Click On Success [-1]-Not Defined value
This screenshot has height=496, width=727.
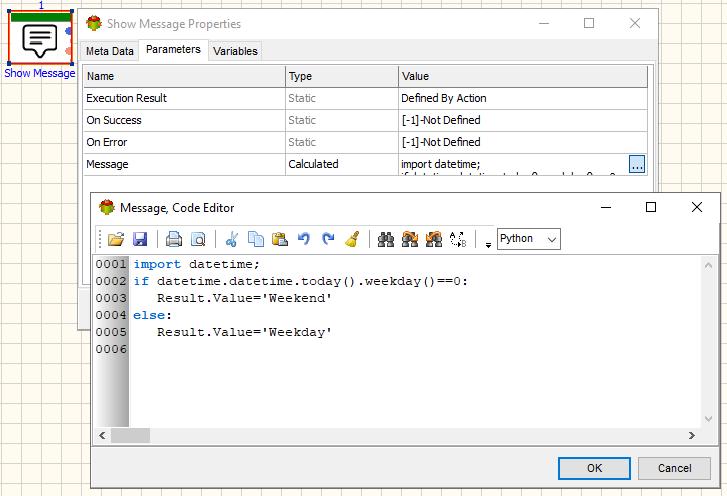523,121
